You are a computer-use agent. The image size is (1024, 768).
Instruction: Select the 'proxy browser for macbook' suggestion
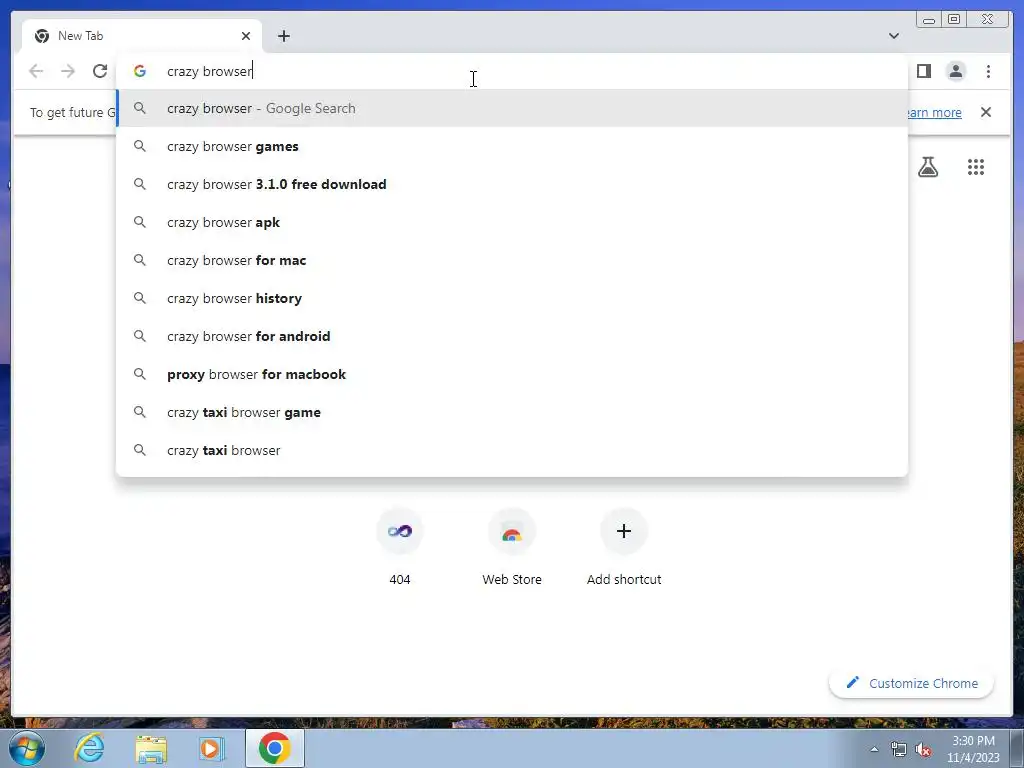click(x=512, y=374)
